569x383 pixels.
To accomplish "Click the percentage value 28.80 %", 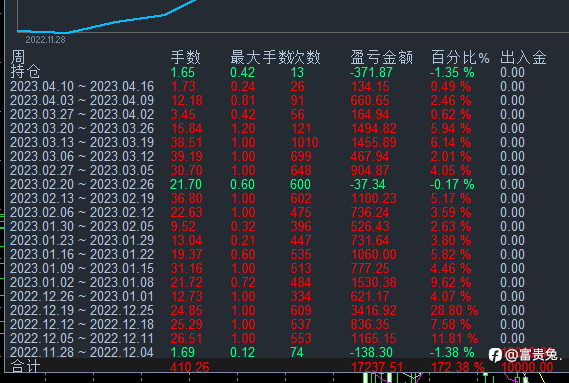I will pos(454,310).
